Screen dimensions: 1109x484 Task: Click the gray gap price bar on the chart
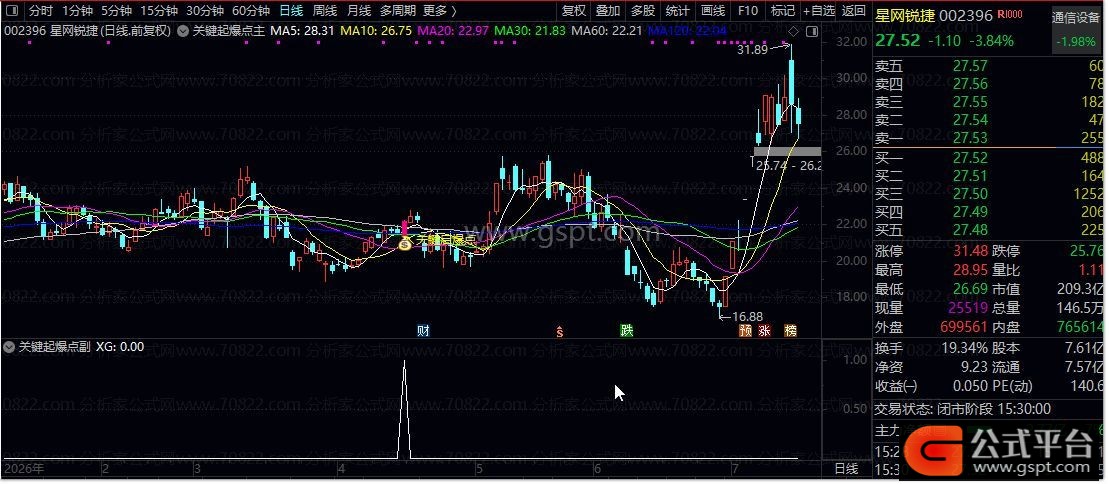787,151
